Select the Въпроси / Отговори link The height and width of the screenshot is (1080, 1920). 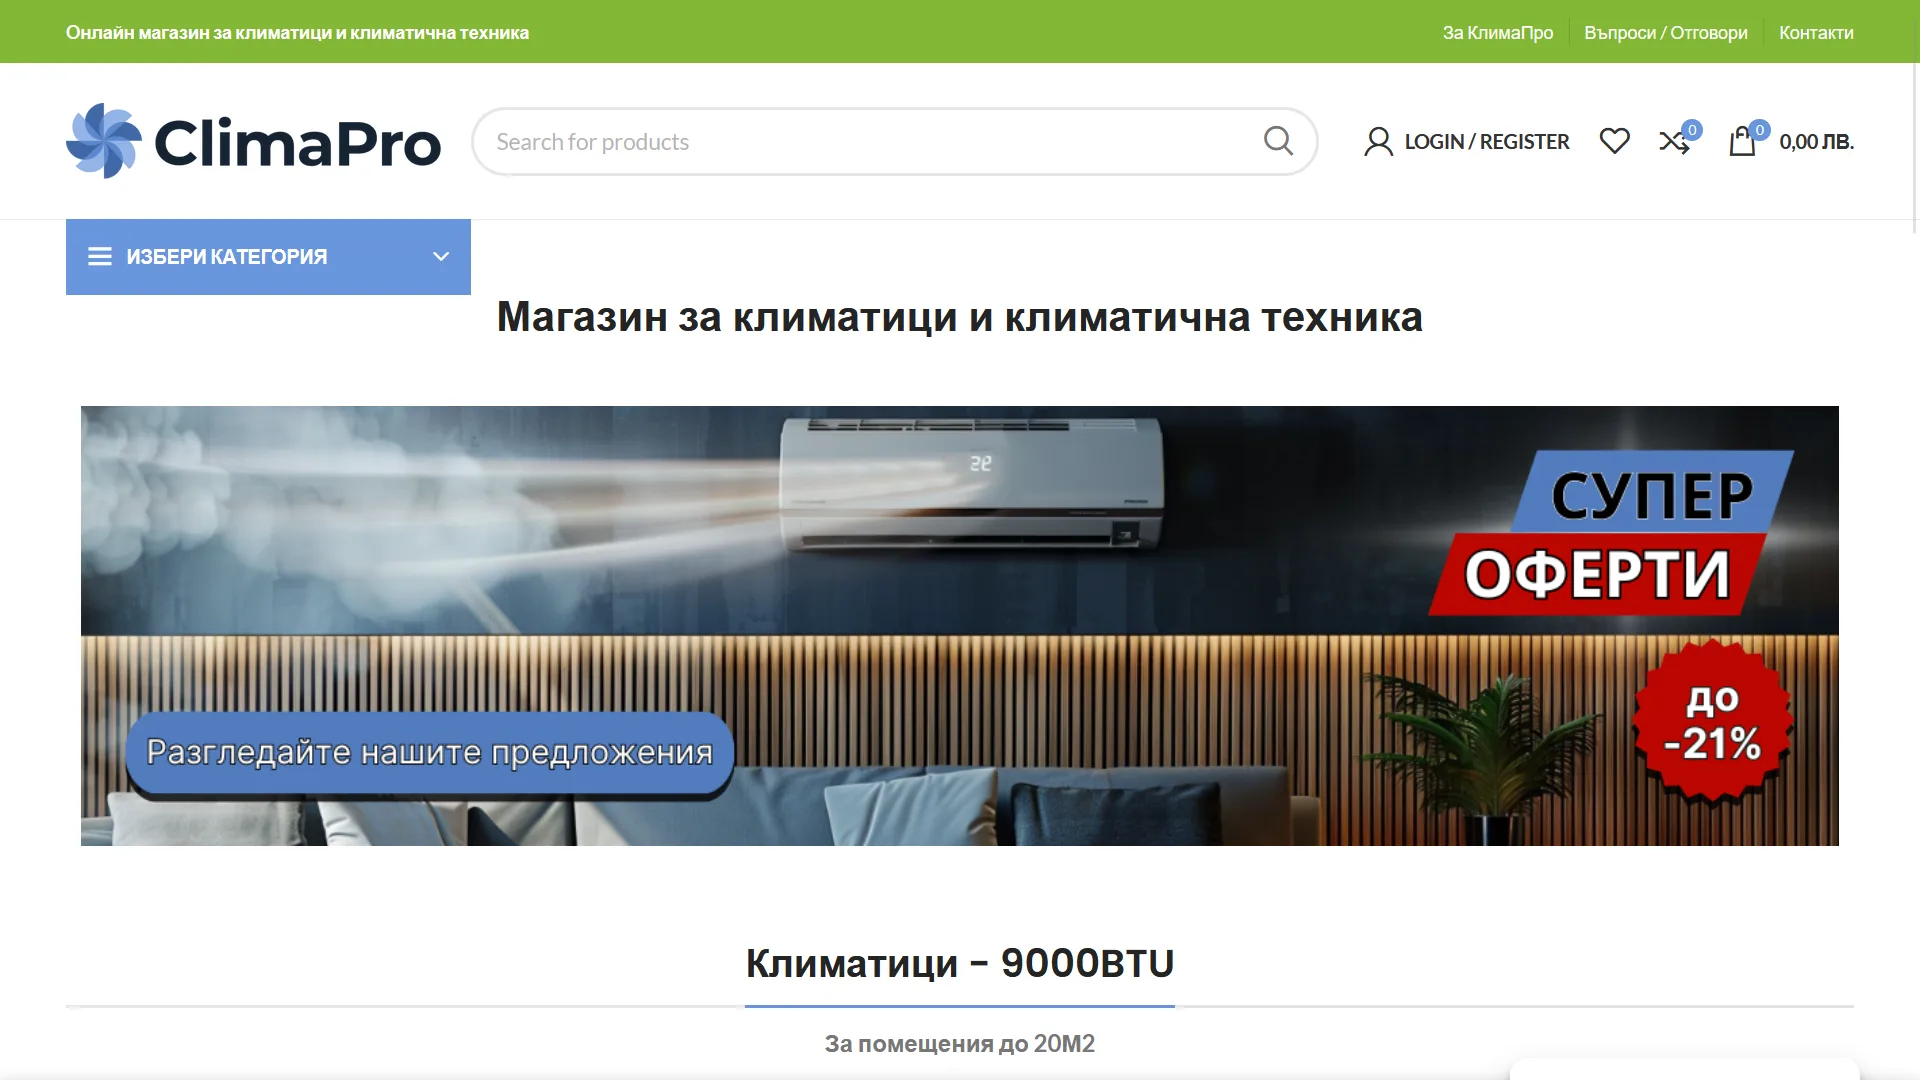pyautogui.click(x=1665, y=31)
